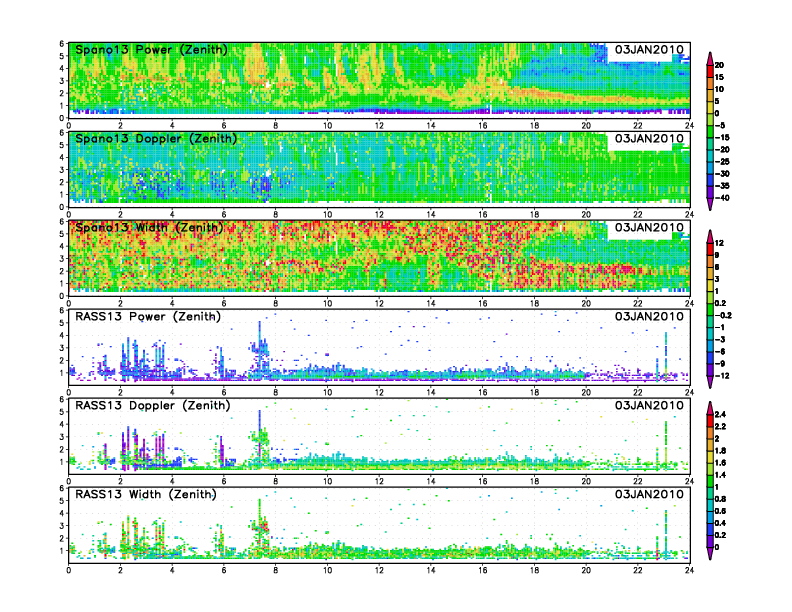Click hour tick 18 below RASS13 Power panel
Viewport: 792px width, 612px height.
point(534,392)
